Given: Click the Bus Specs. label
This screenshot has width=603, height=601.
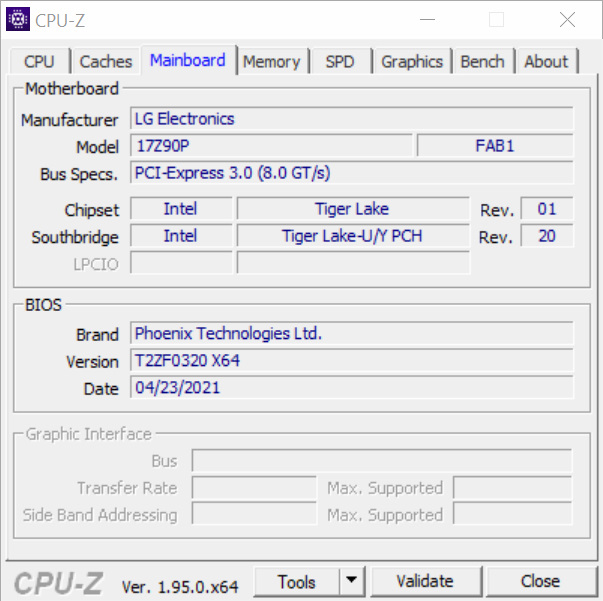Looking at the screenshot, I should tap(79, 174).
